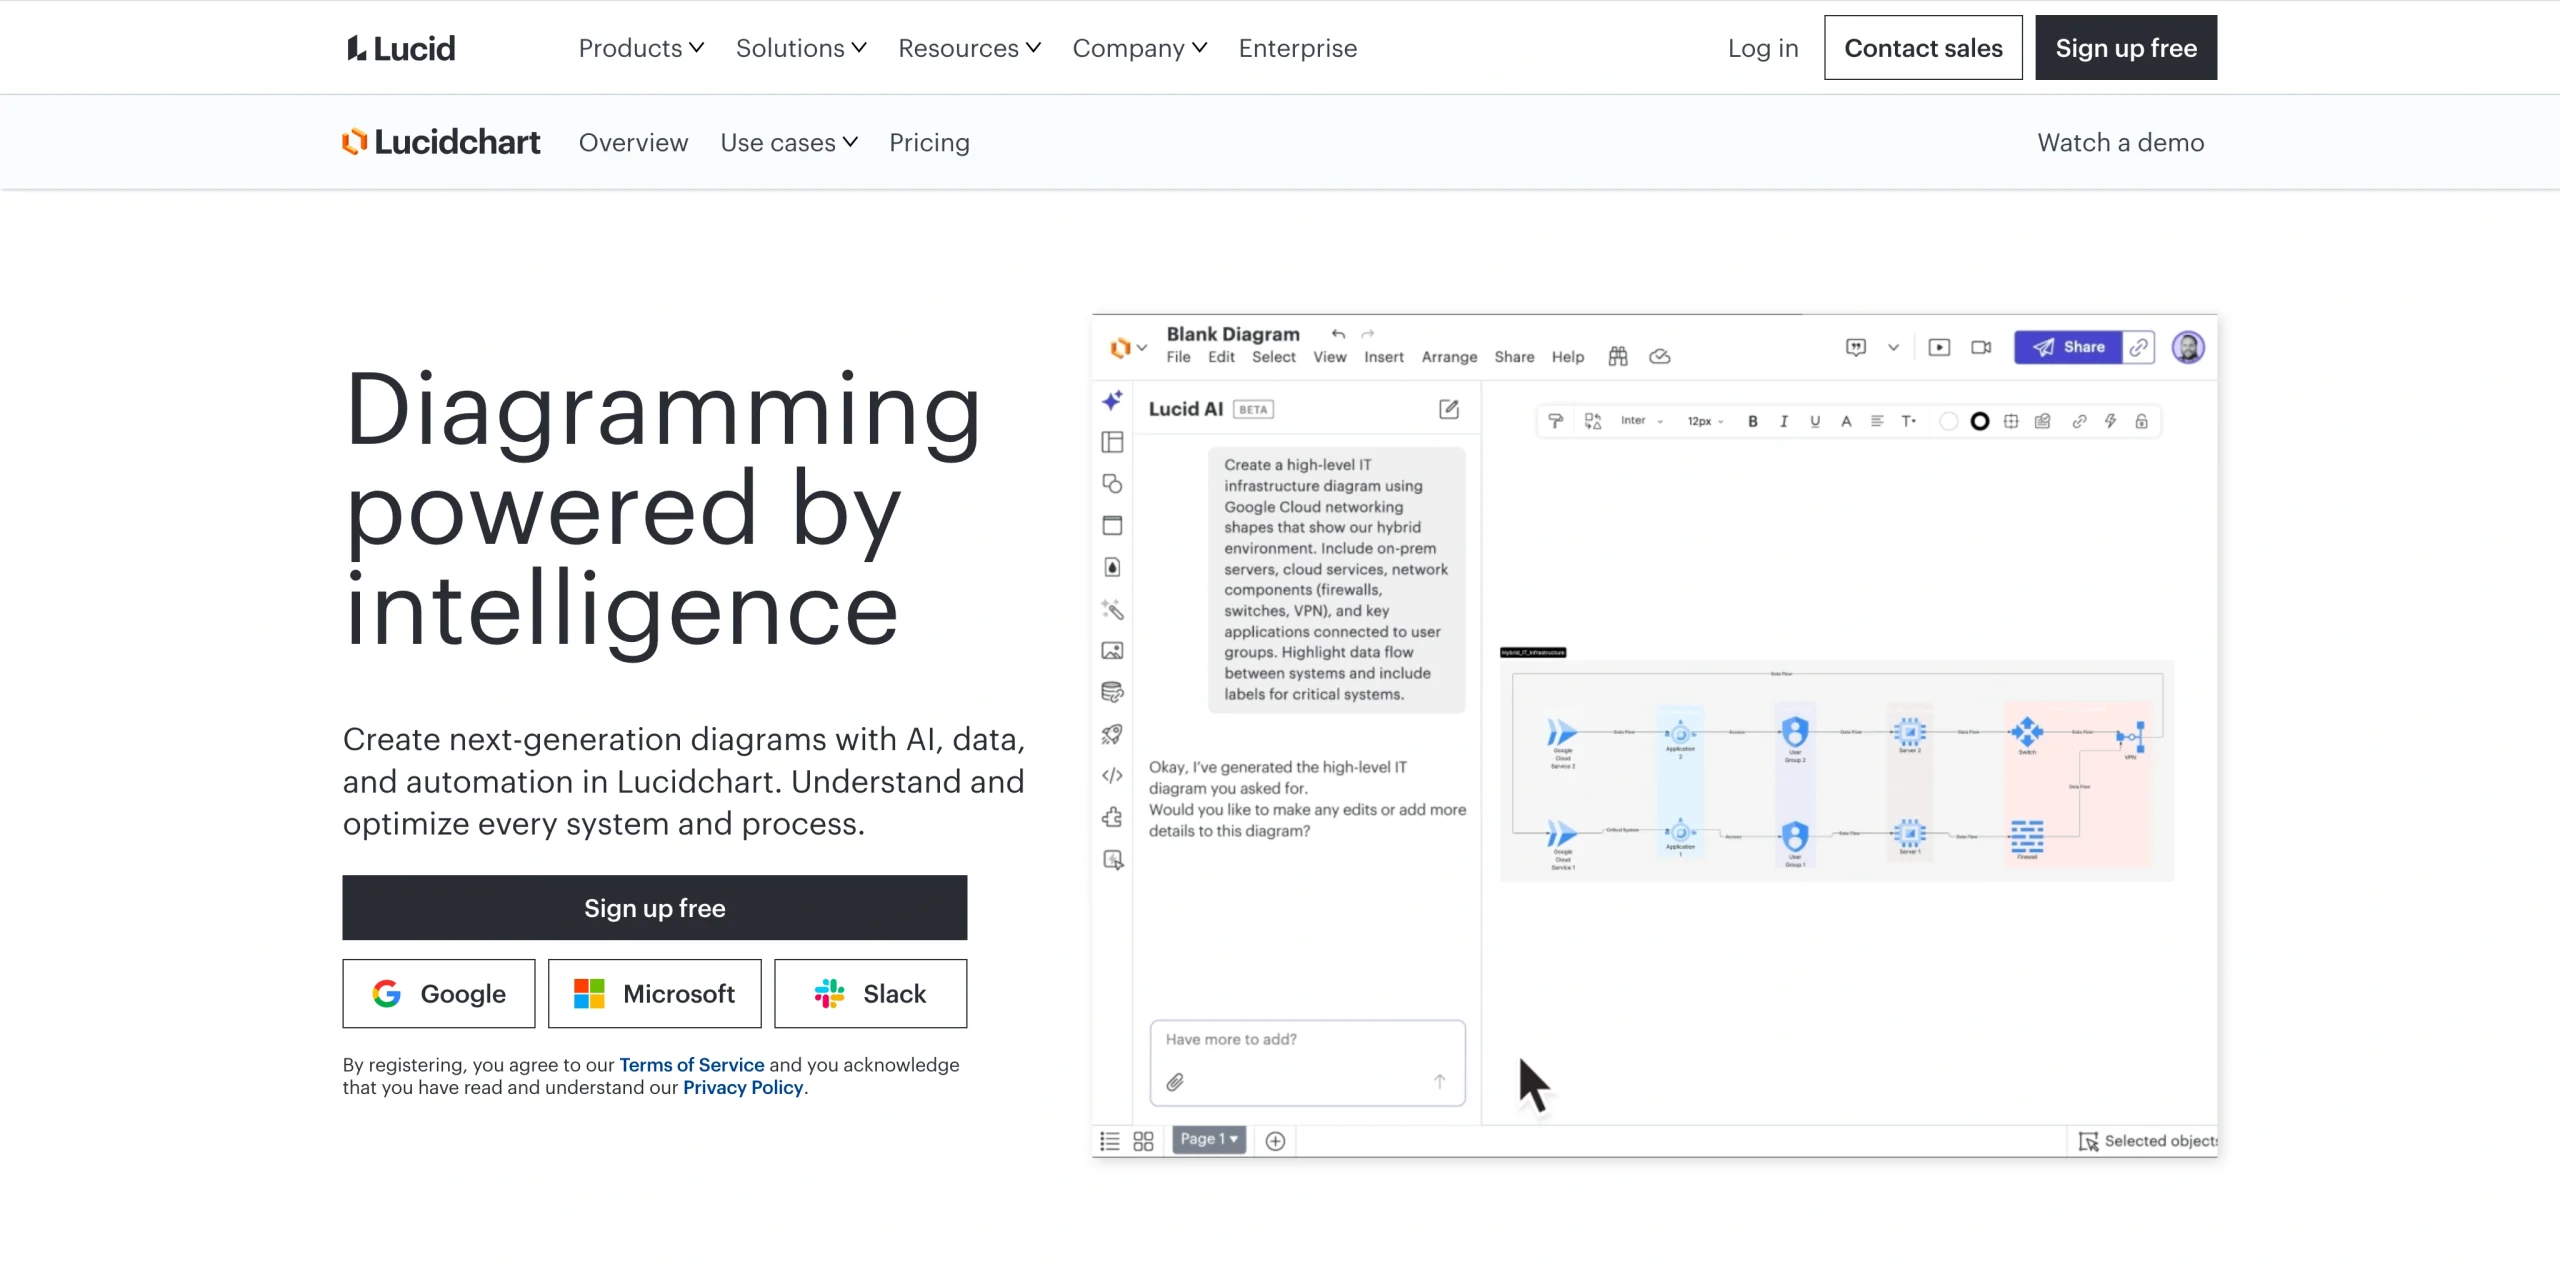Toggle bold text formatting
Image resolution: width=2560 pixels, height=1264 pixels.
tap(1751, 421)
